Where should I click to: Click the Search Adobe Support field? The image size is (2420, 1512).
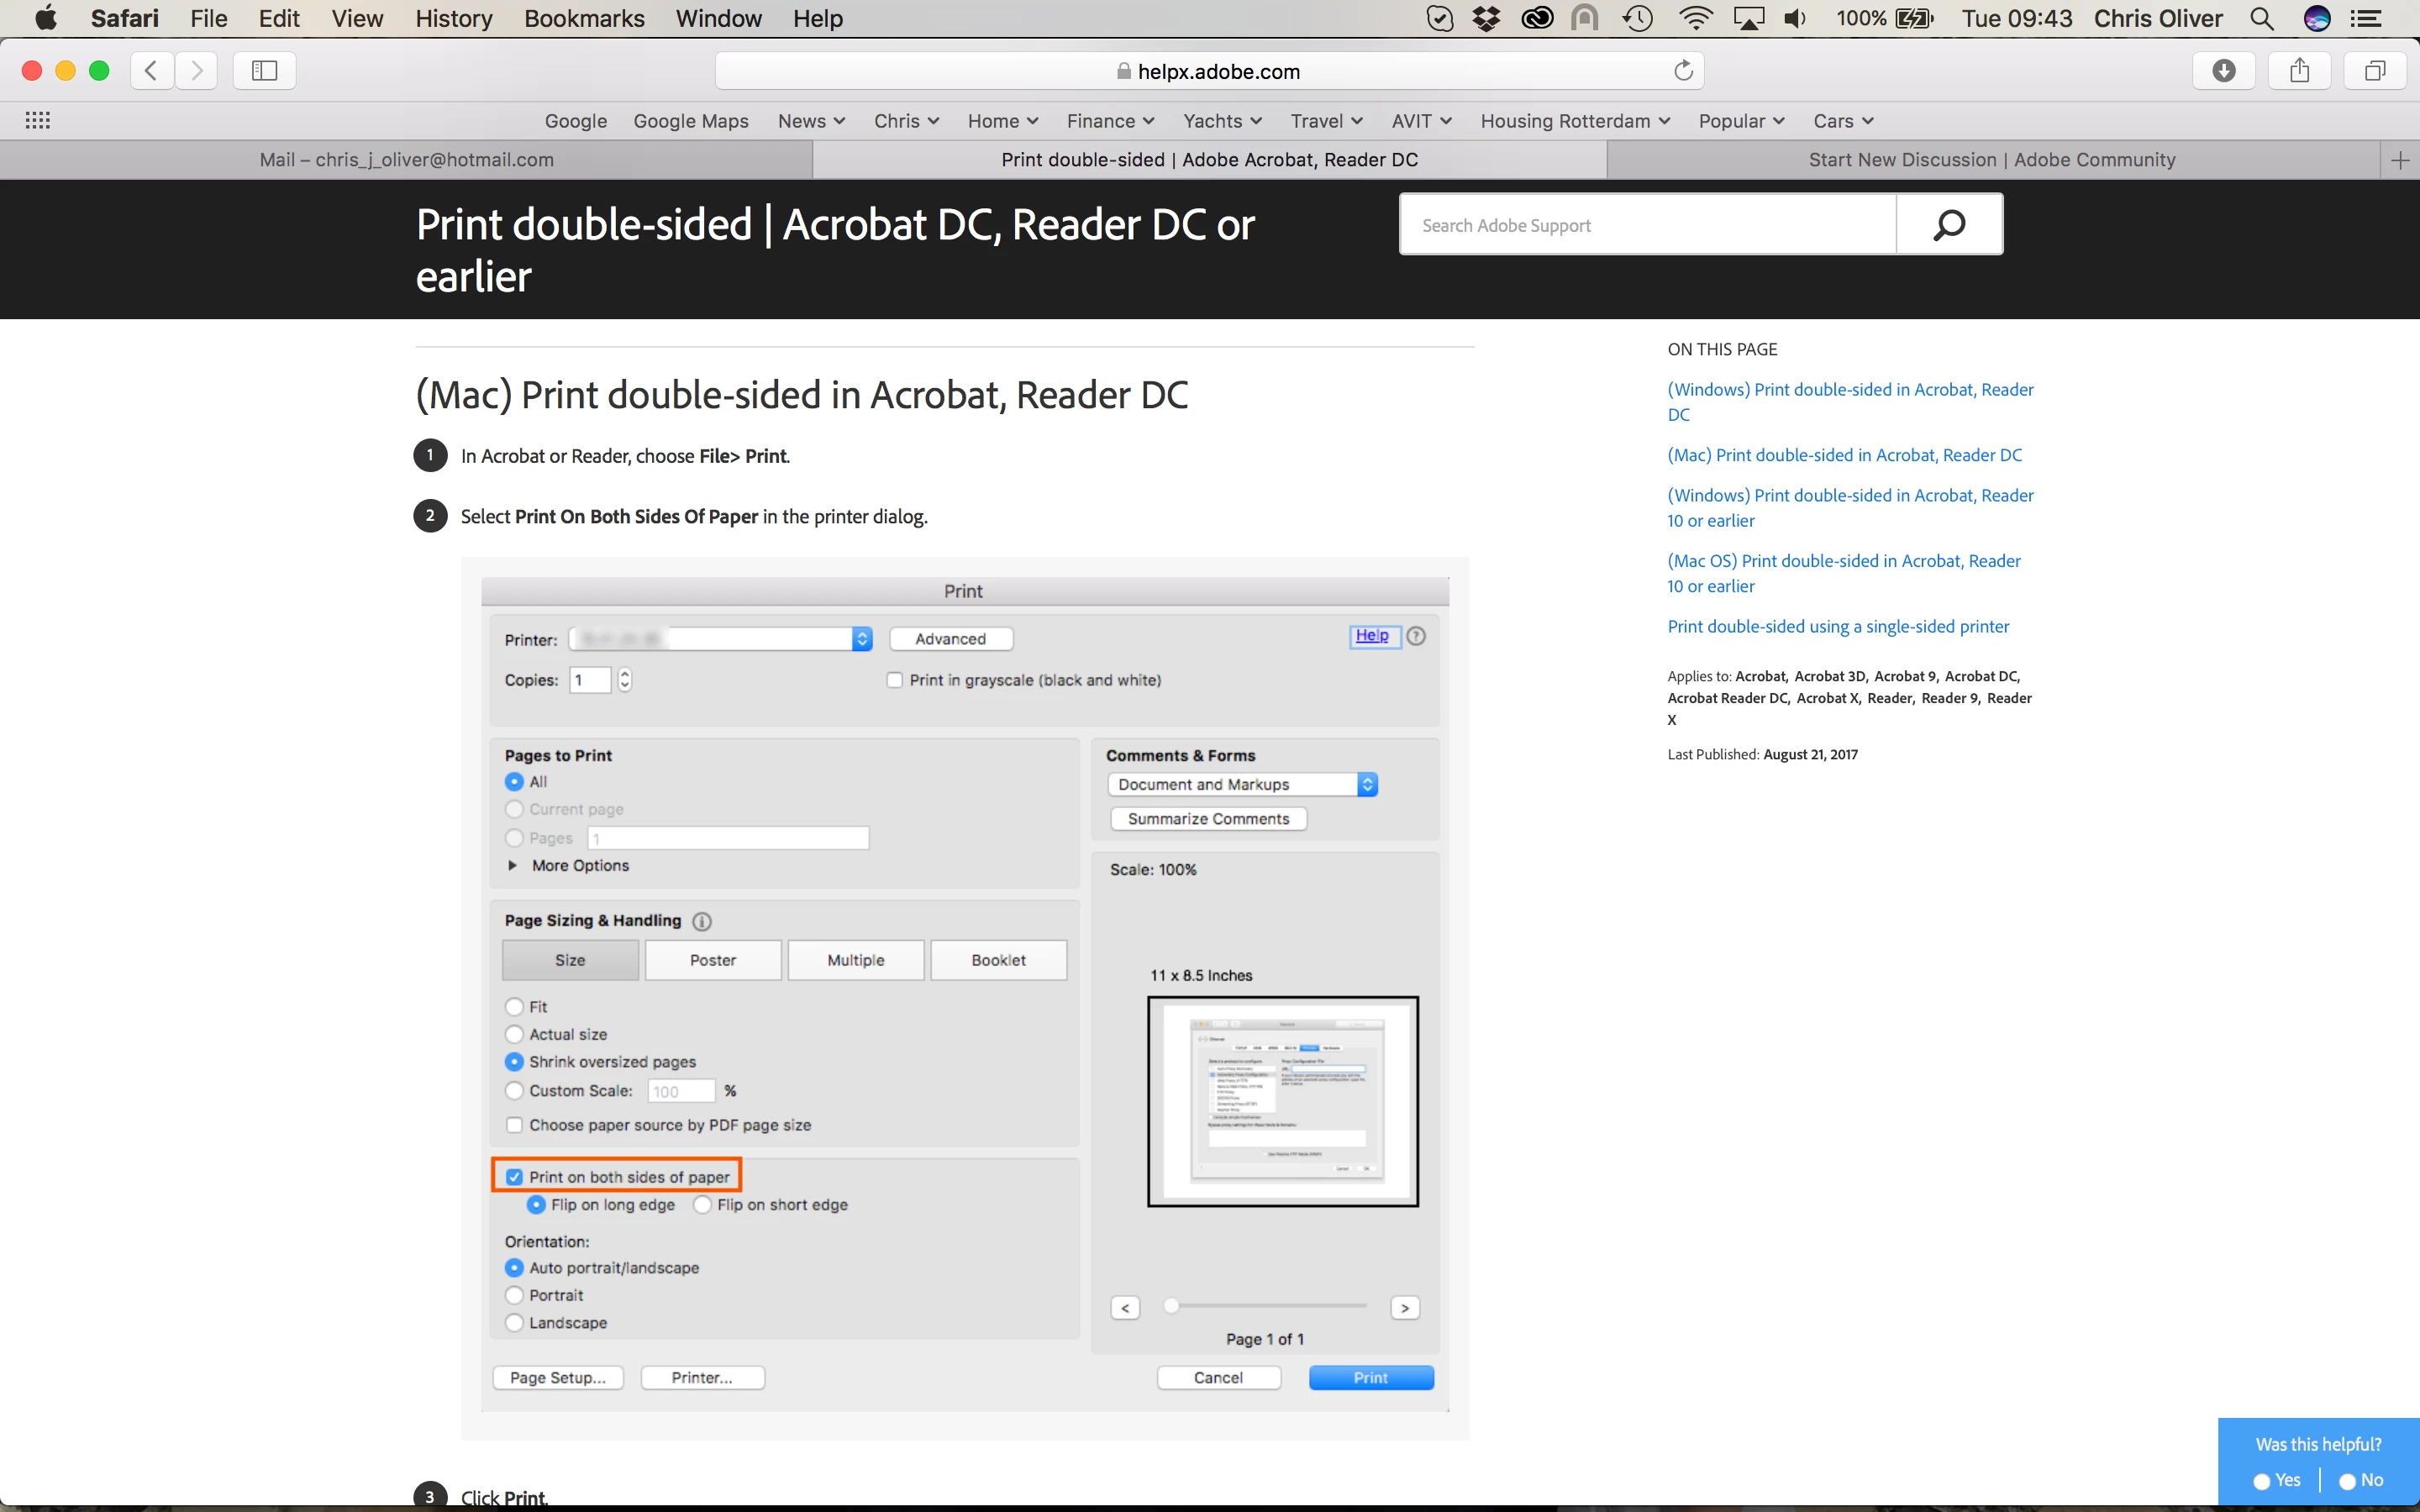point(1647,225)
